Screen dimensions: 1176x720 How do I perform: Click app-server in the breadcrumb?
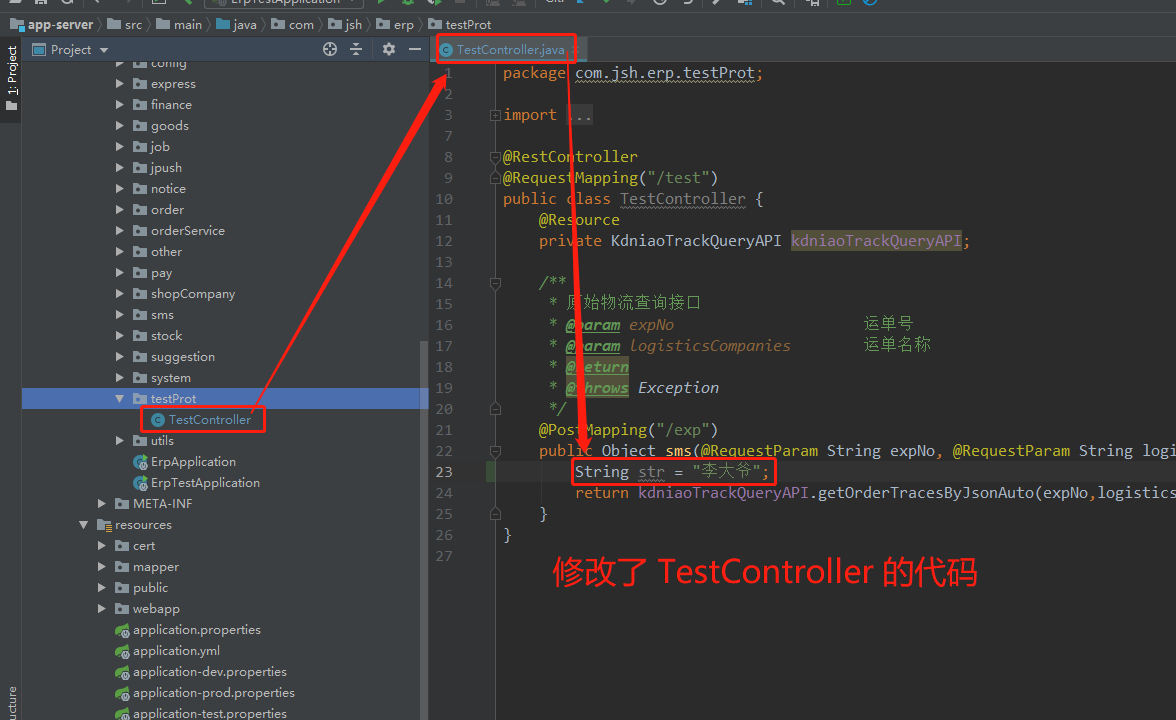point(60,25)
